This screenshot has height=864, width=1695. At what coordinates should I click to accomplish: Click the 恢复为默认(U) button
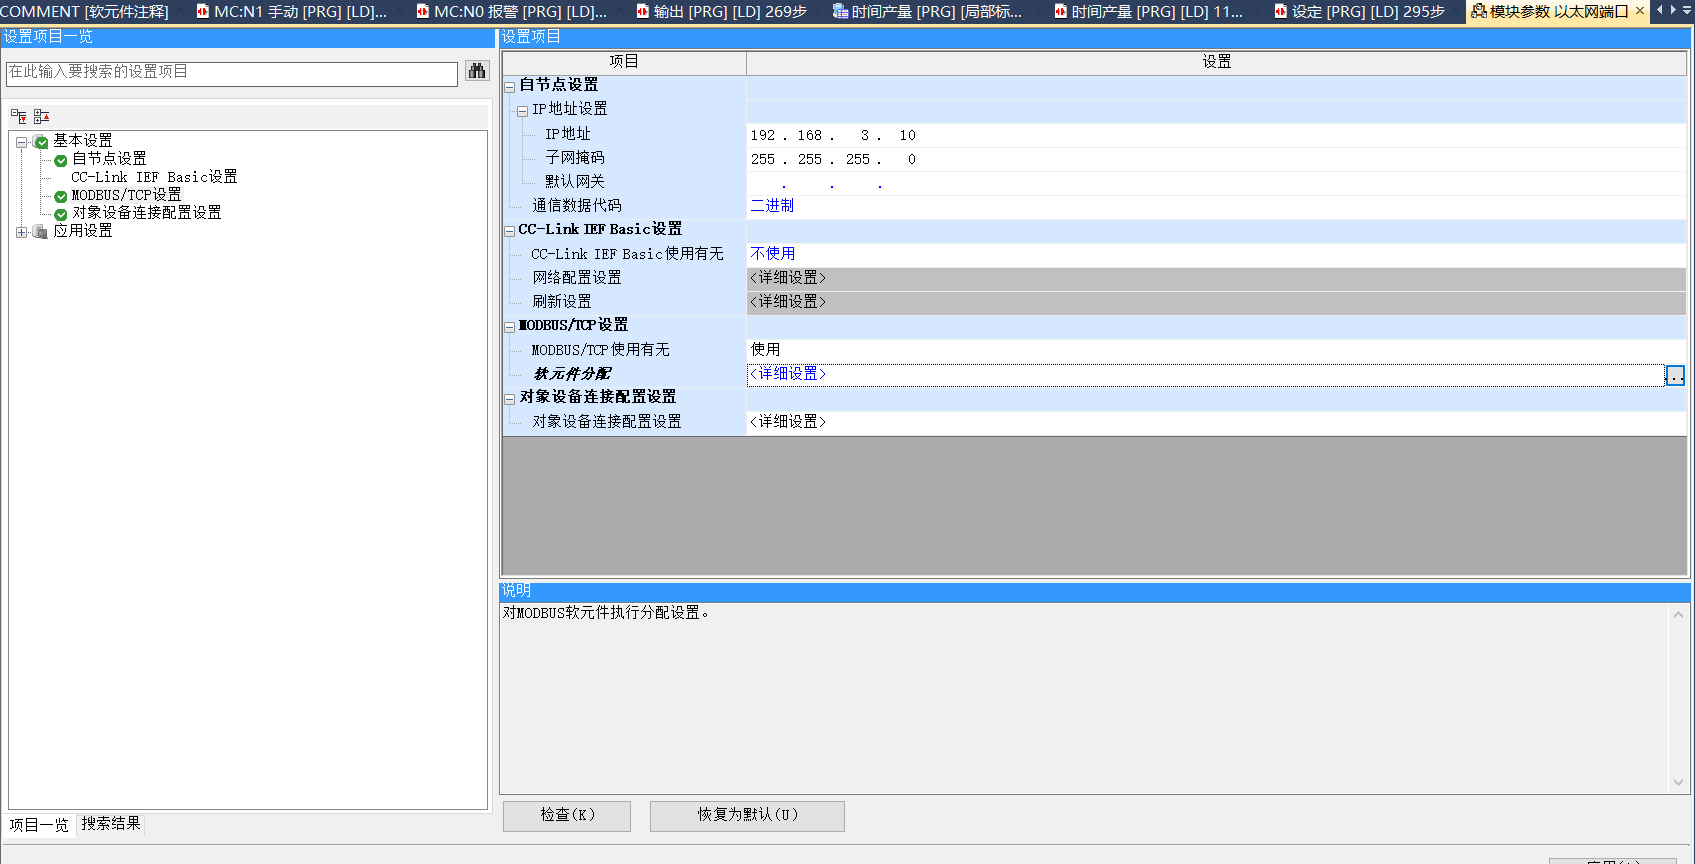click(747, 815)
